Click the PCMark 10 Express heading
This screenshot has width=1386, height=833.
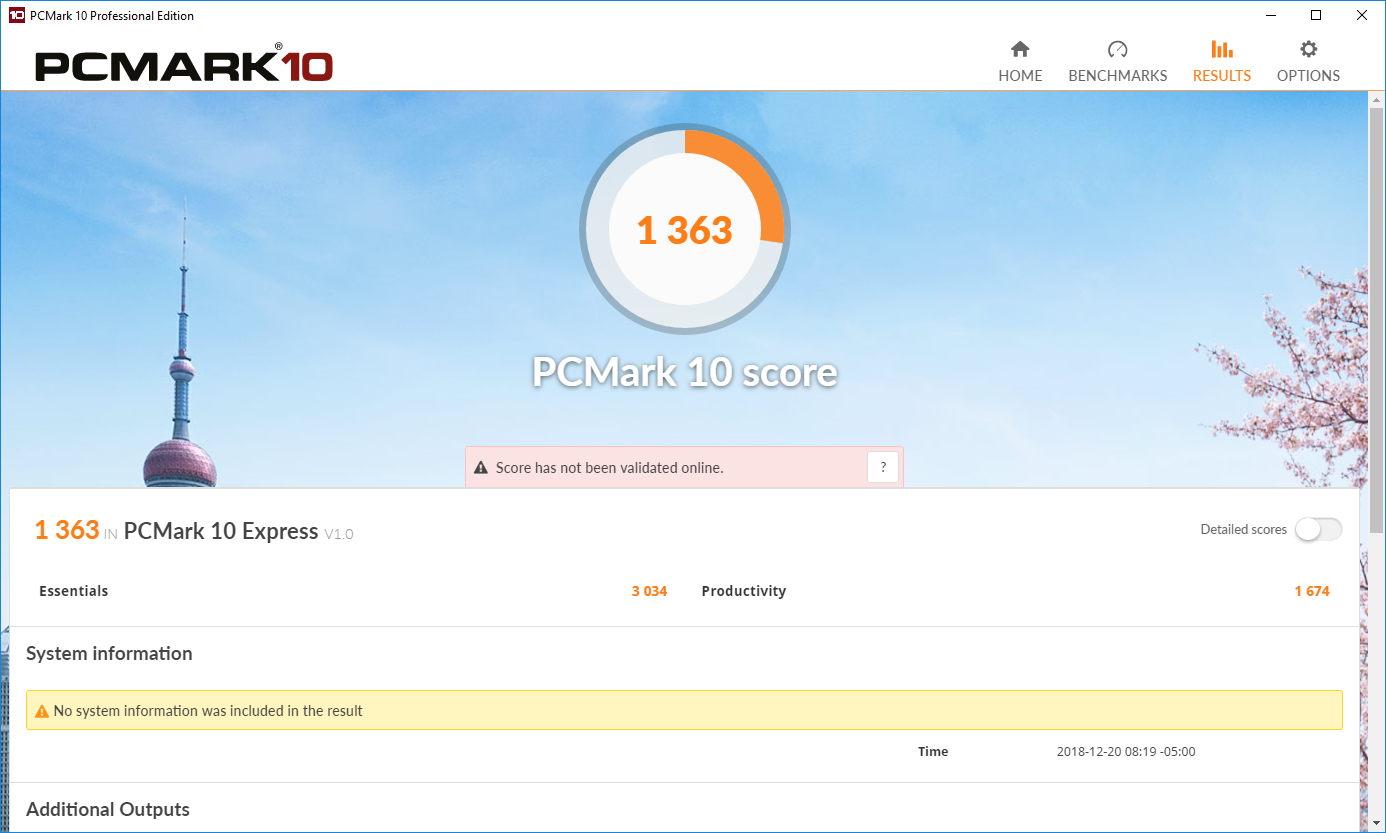click(x=221, y=531)
